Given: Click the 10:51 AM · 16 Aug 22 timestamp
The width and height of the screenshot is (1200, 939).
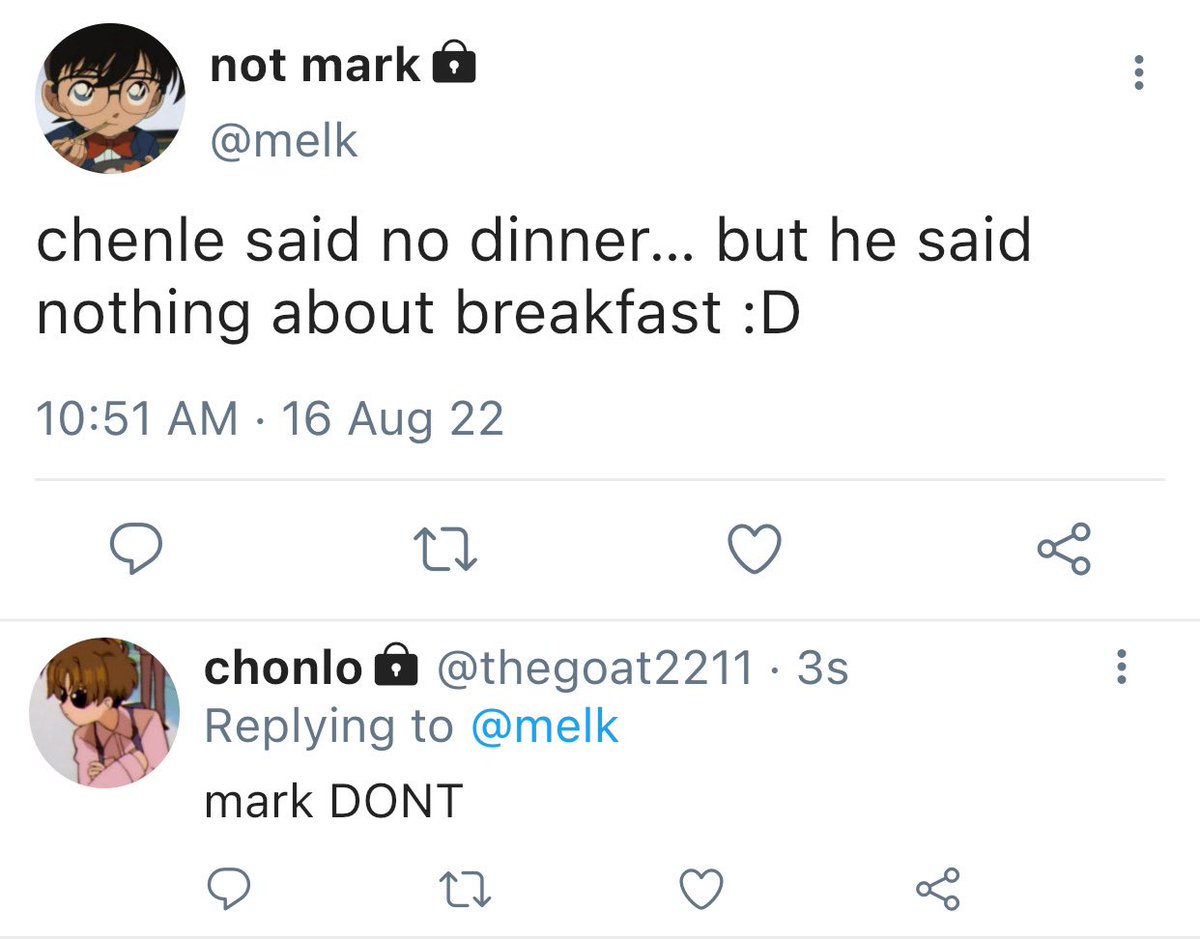Looking at the screenshot, I should (269, 418).
